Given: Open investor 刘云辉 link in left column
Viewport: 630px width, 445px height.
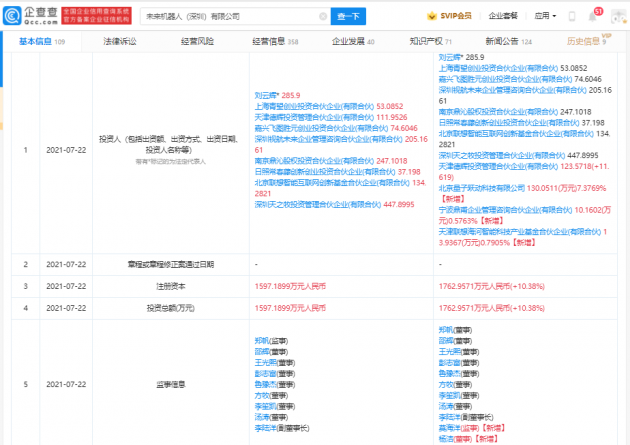Looking at the screenshot, I should pos(268,94).
